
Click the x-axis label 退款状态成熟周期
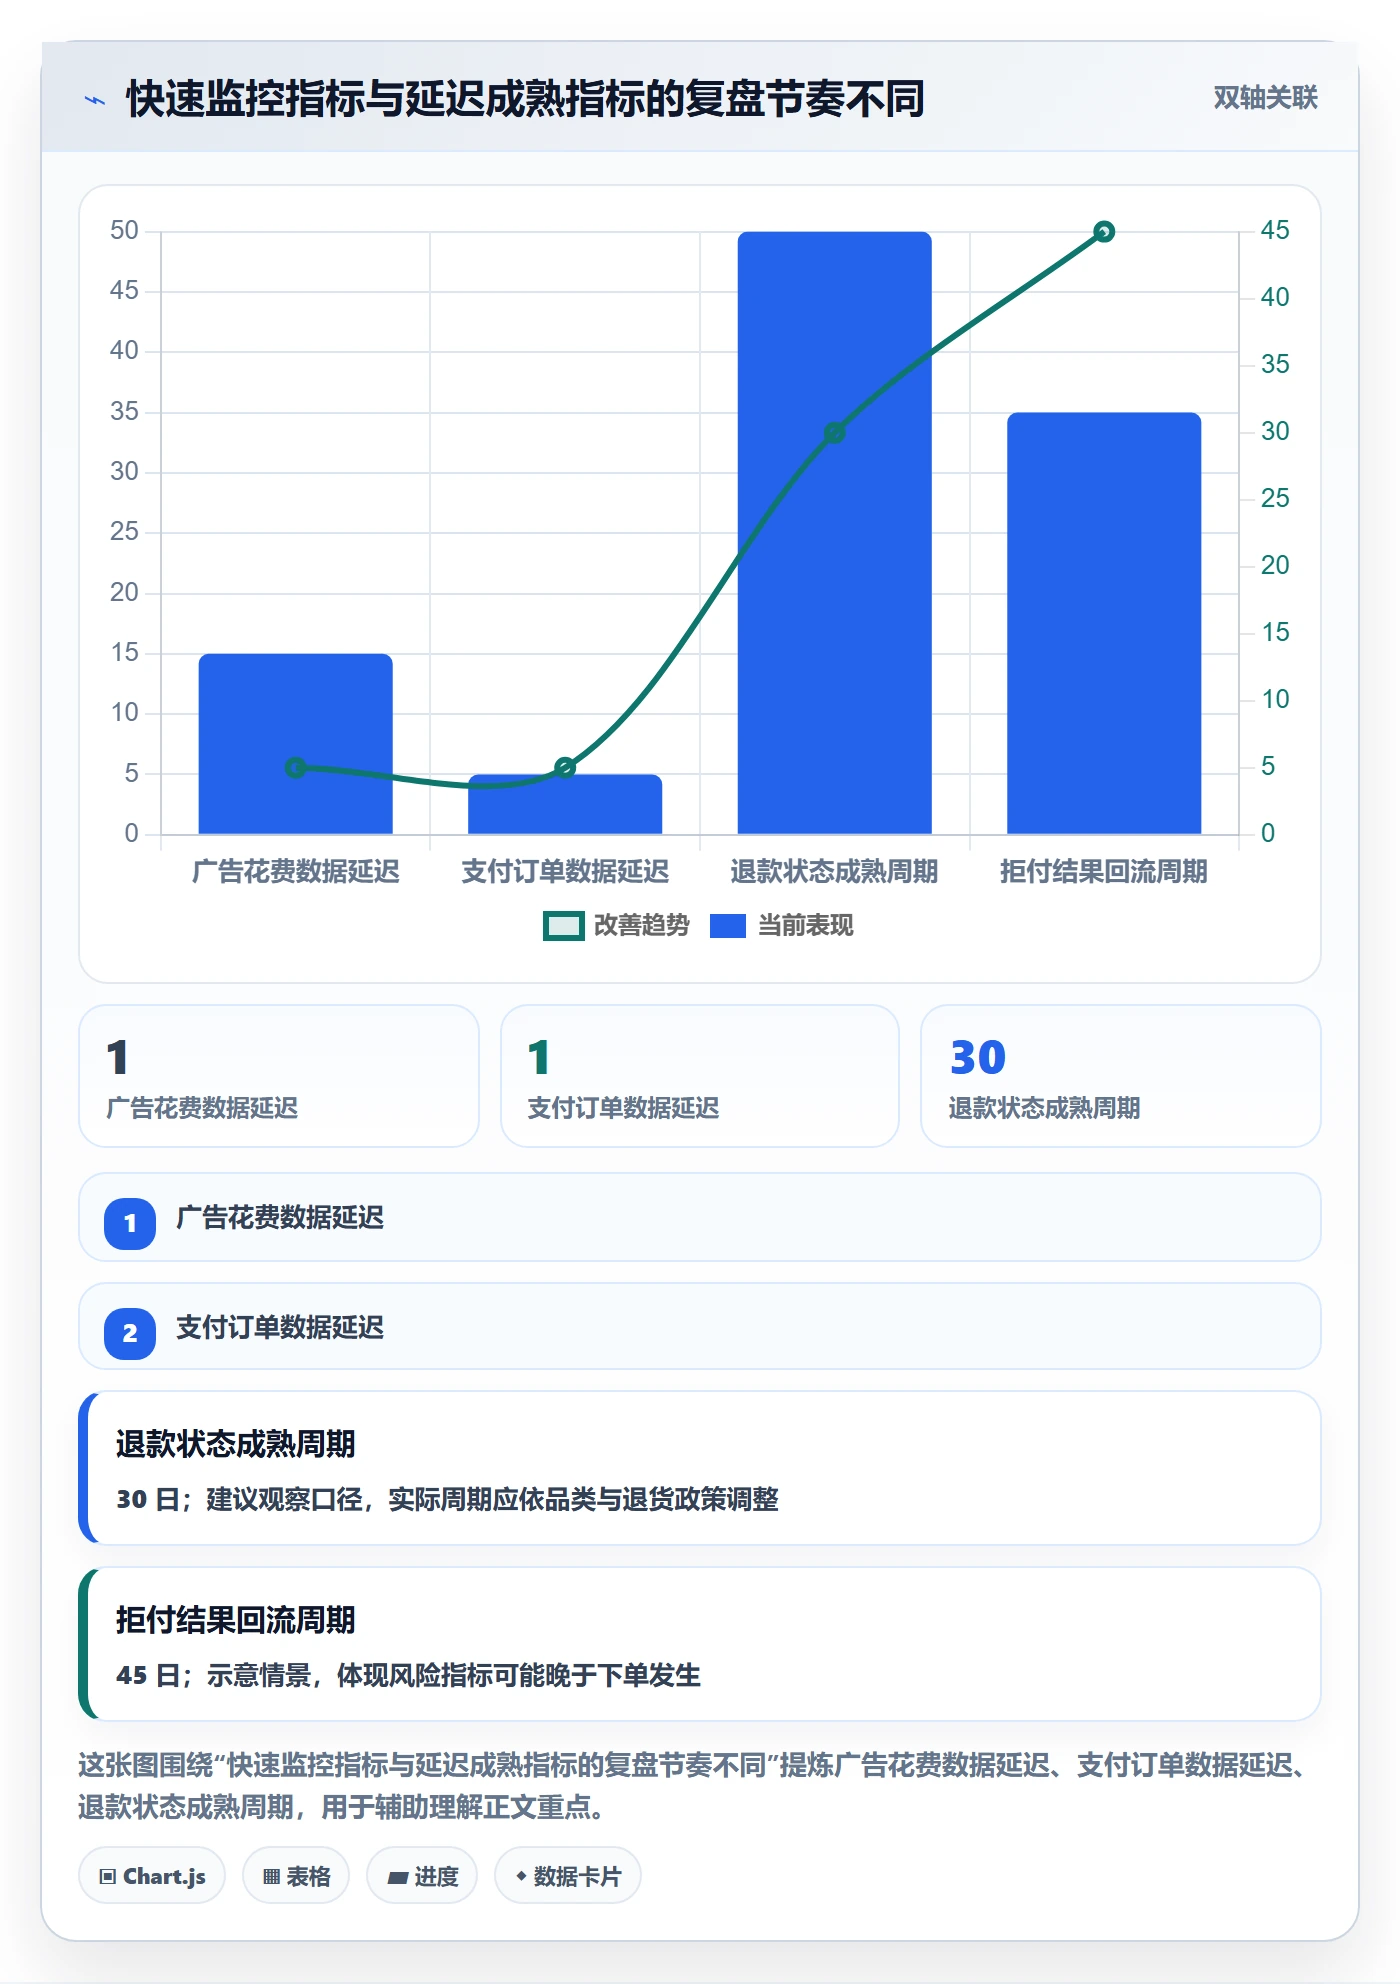835,872
